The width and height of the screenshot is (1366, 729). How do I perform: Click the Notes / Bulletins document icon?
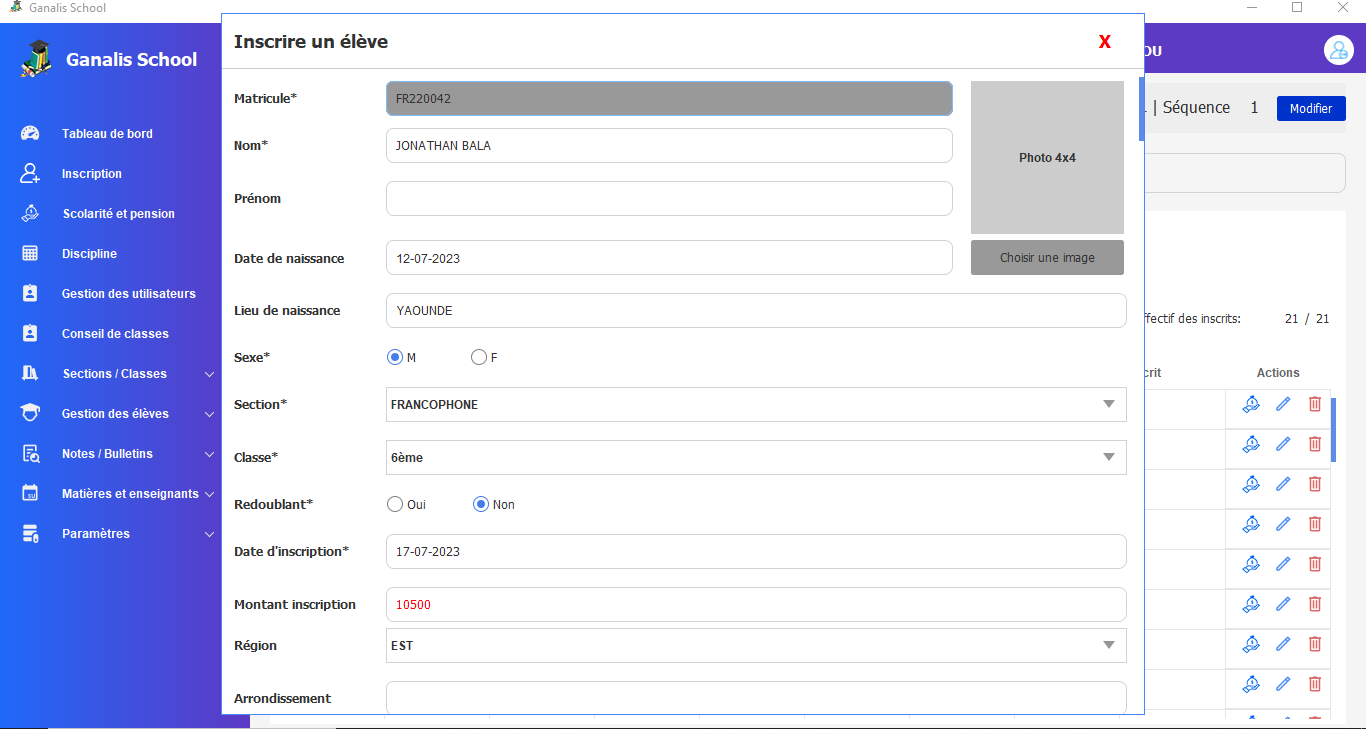tap(30, 453)
